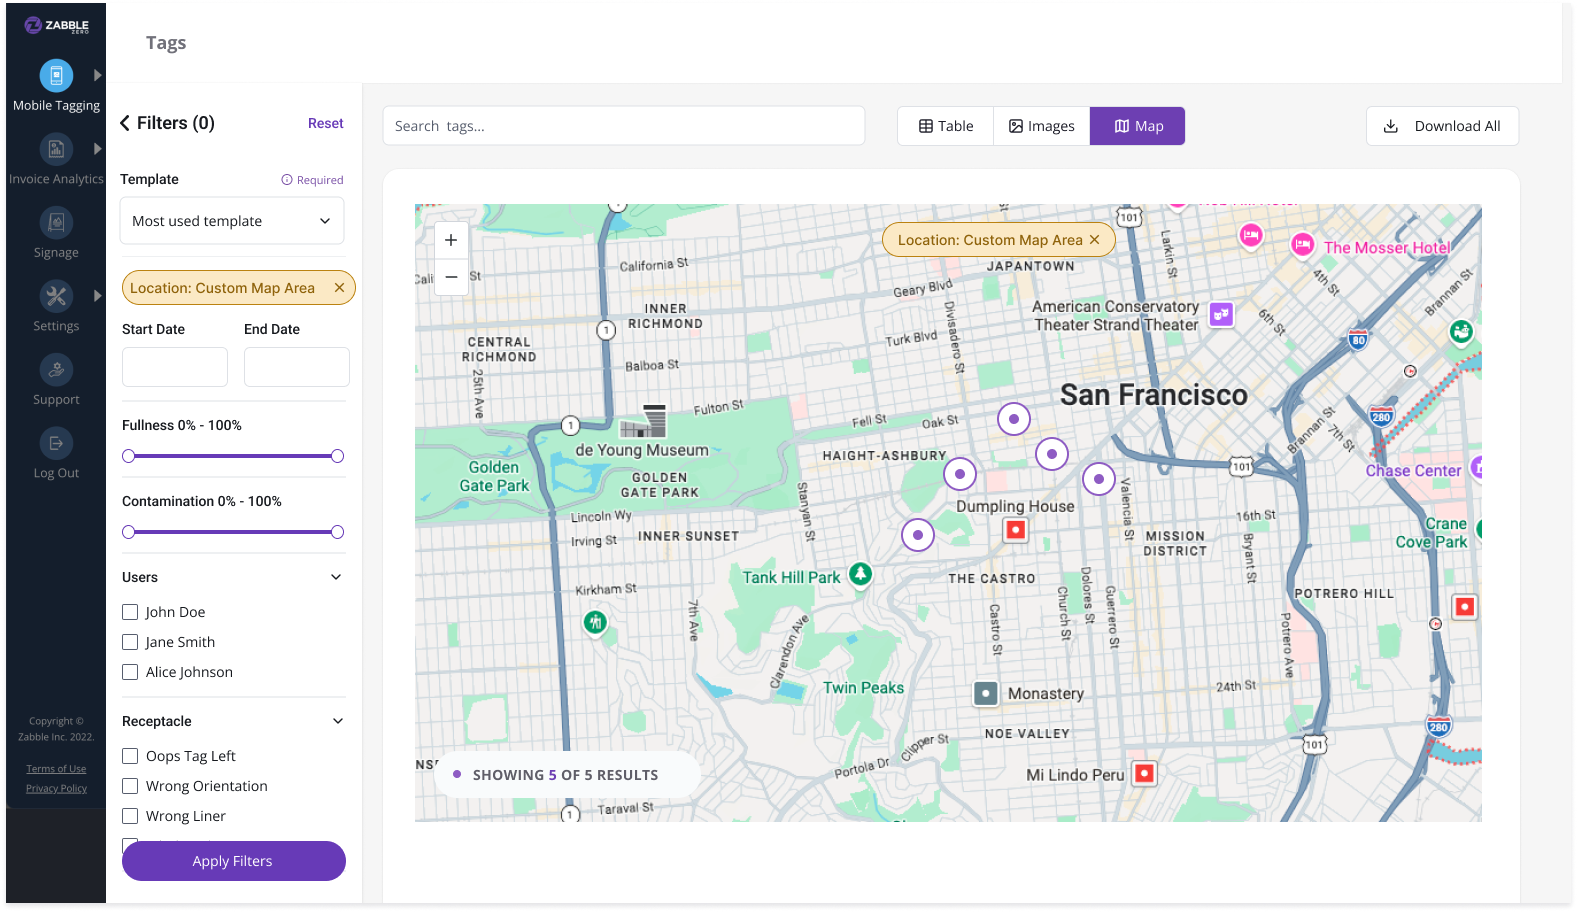Image resolution: width=1577 pixels, height=912 pixels.
Task: Zoom out on the map
Action: pyautogui.click(x=451, y=277)
